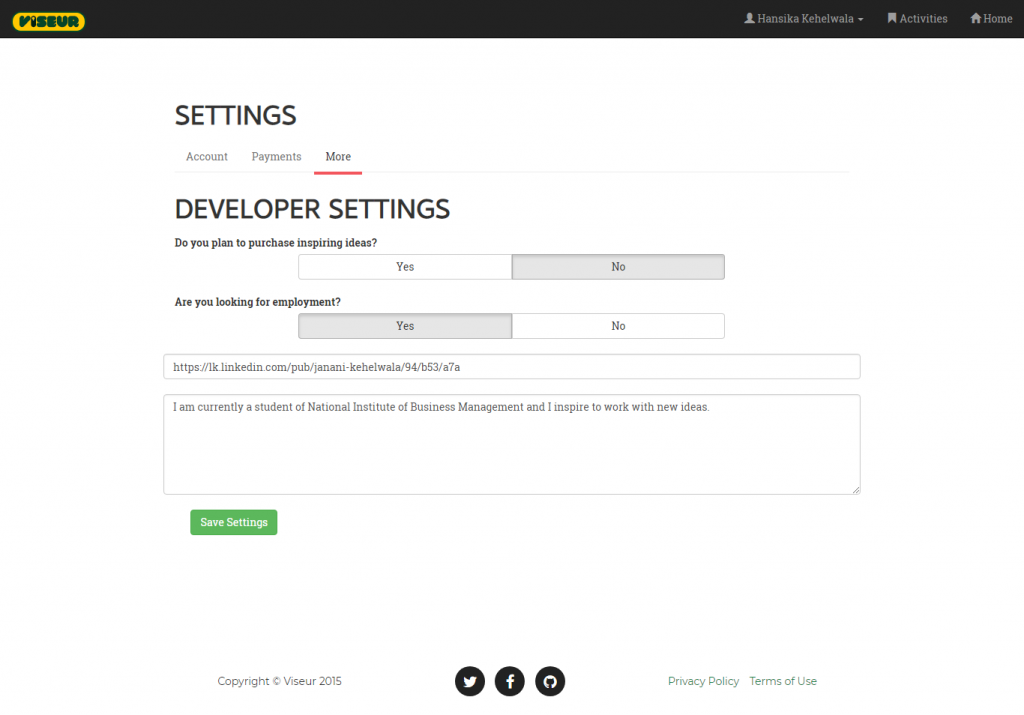Open the Twitter social icon in the footer
Image resolution: width=1024 pixels, height=715 pixels.
click(x=470, y=681)
